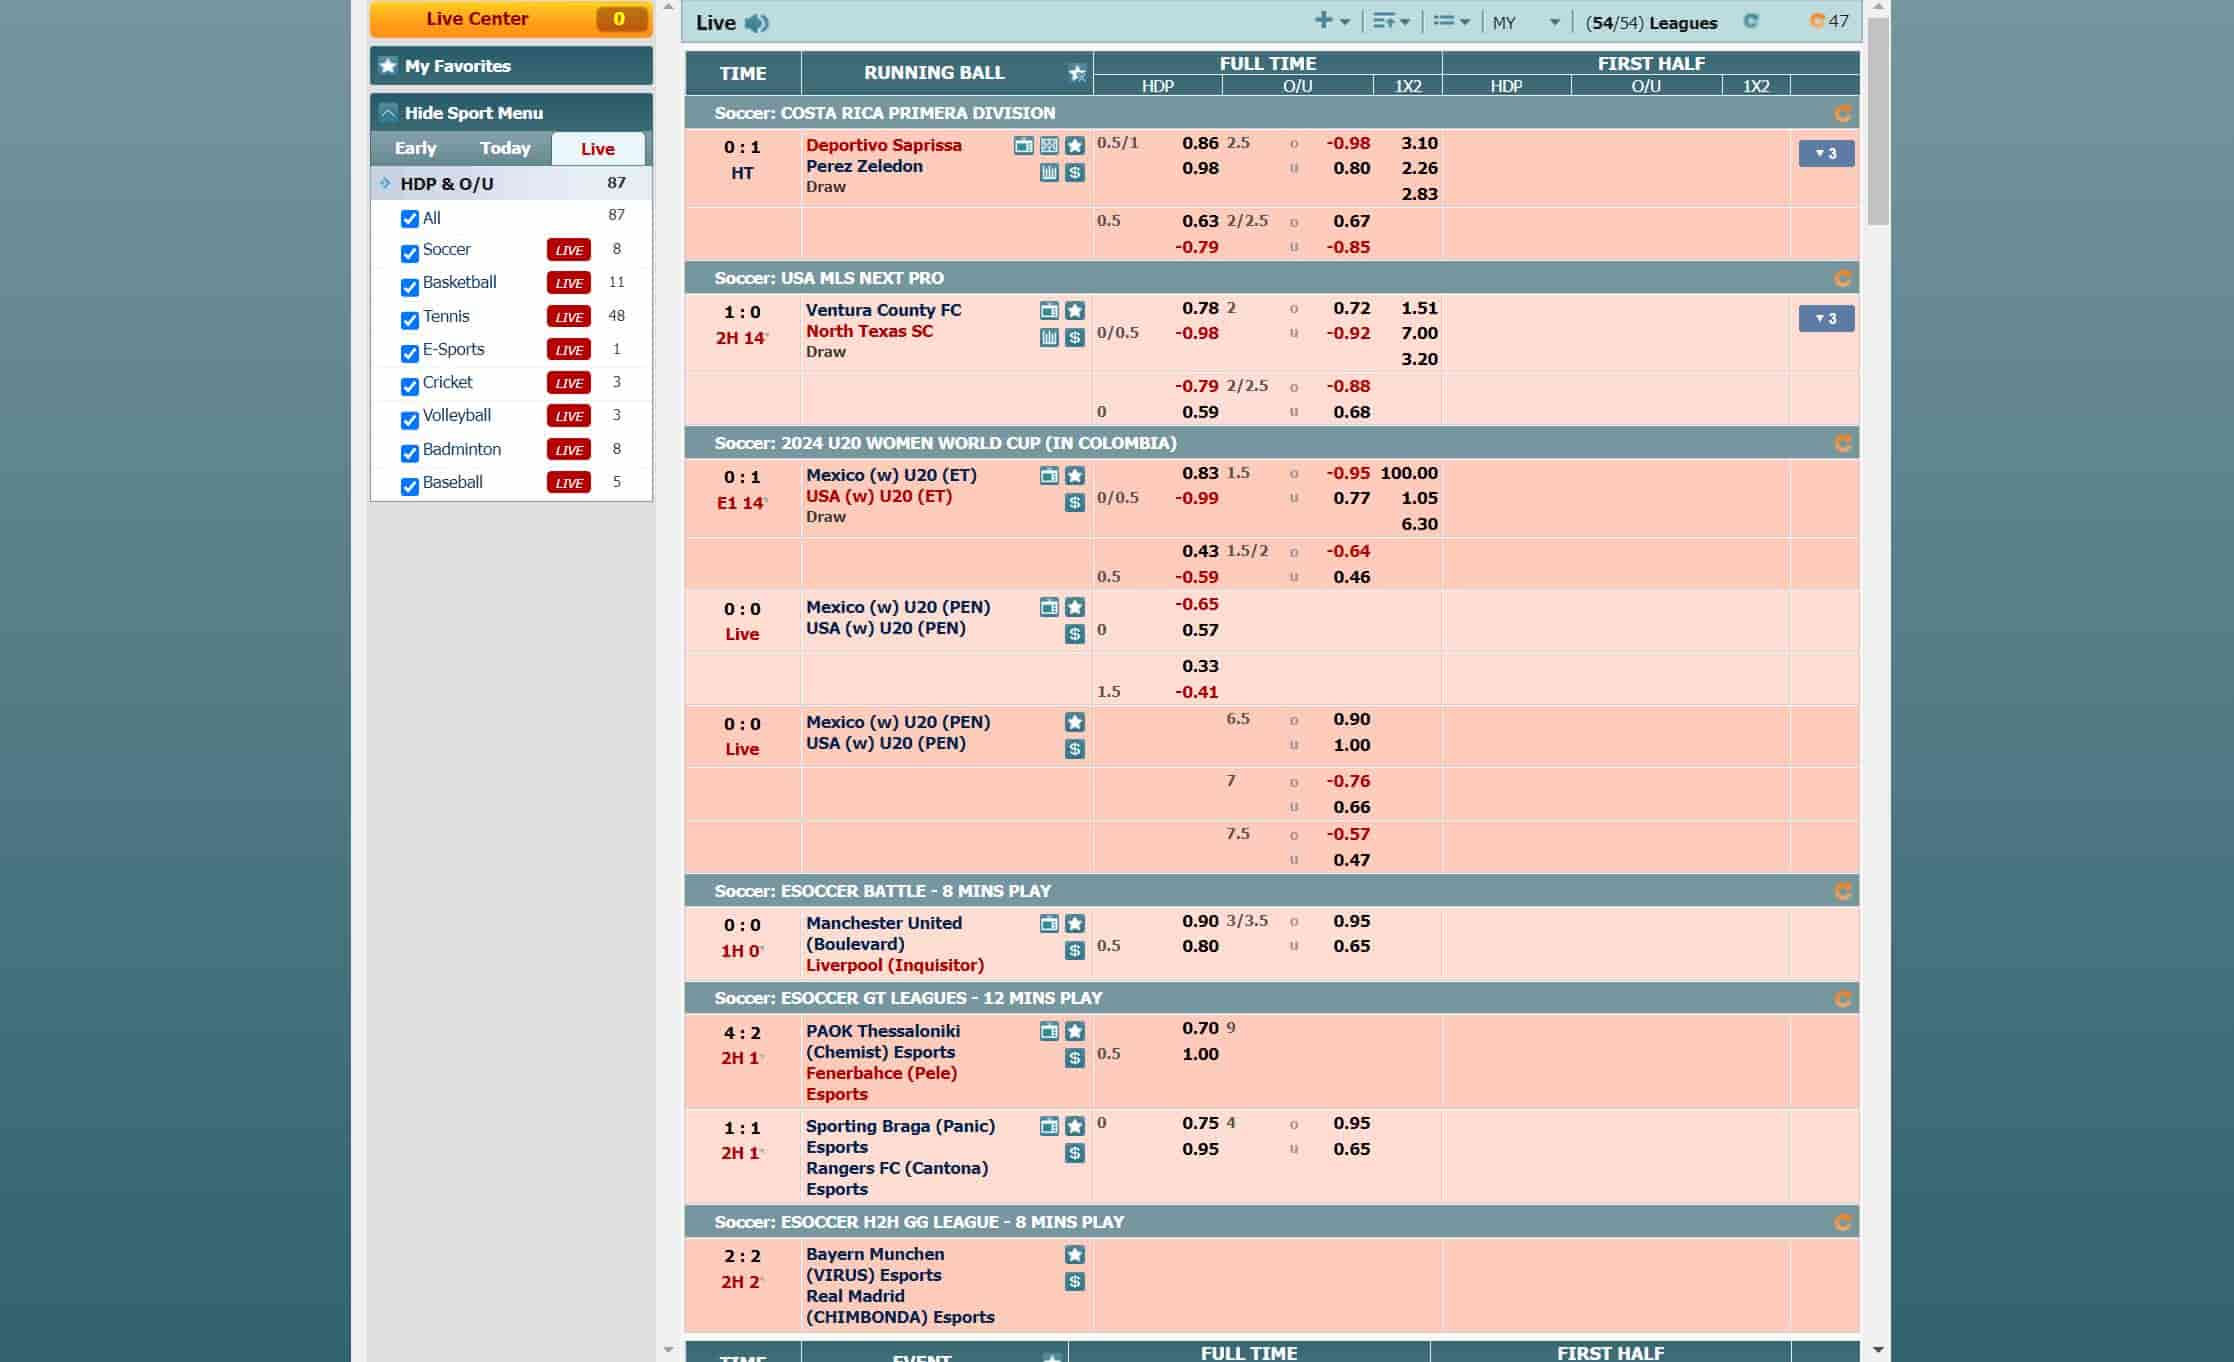Open statistics icon for Deportivo Saprissa match

1049,173
